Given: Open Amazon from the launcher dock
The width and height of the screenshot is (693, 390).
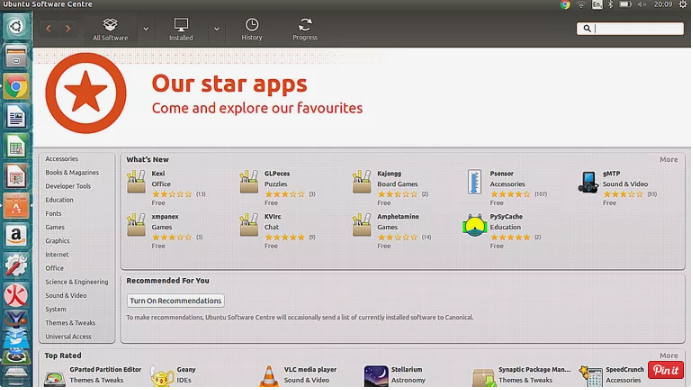Looking at the screenshot, I should point(16,235).
